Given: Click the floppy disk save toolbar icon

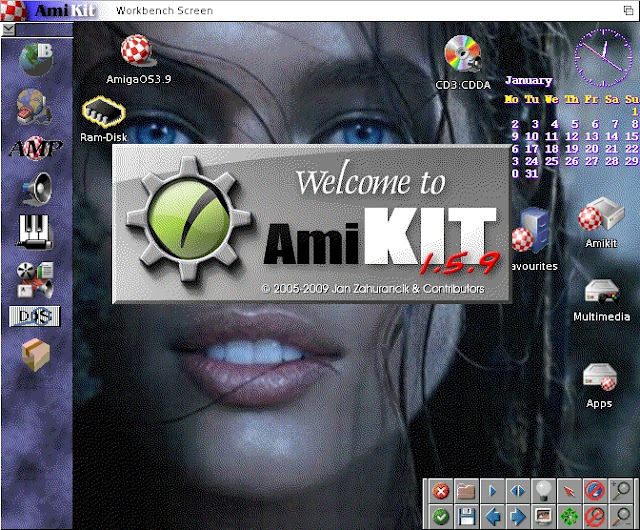Looking at the screenshot, I should coord(466,517).
